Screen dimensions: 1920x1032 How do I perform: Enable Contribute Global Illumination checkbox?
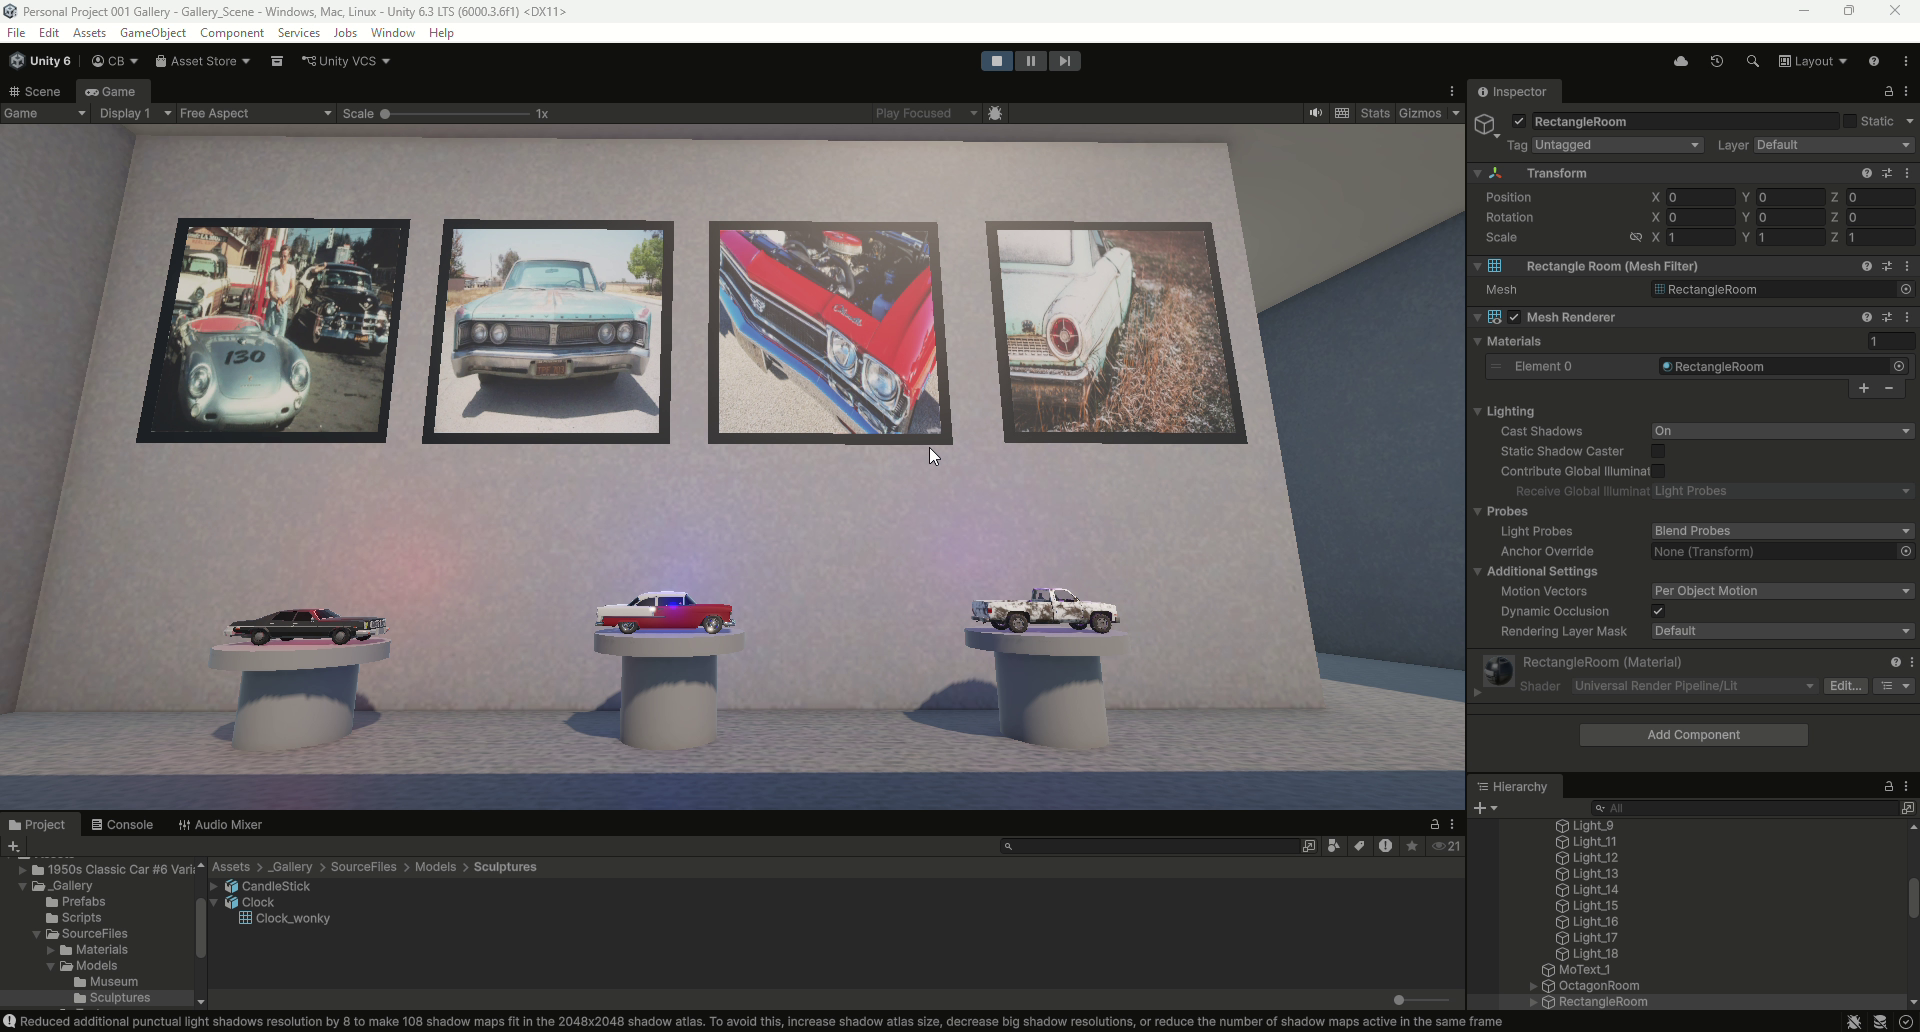pos(1658,471)
